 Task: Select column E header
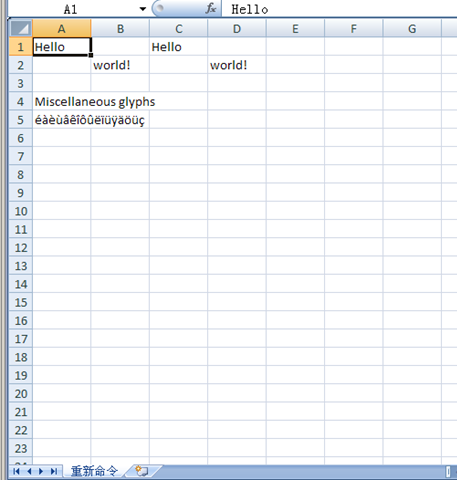click(295, 29)
